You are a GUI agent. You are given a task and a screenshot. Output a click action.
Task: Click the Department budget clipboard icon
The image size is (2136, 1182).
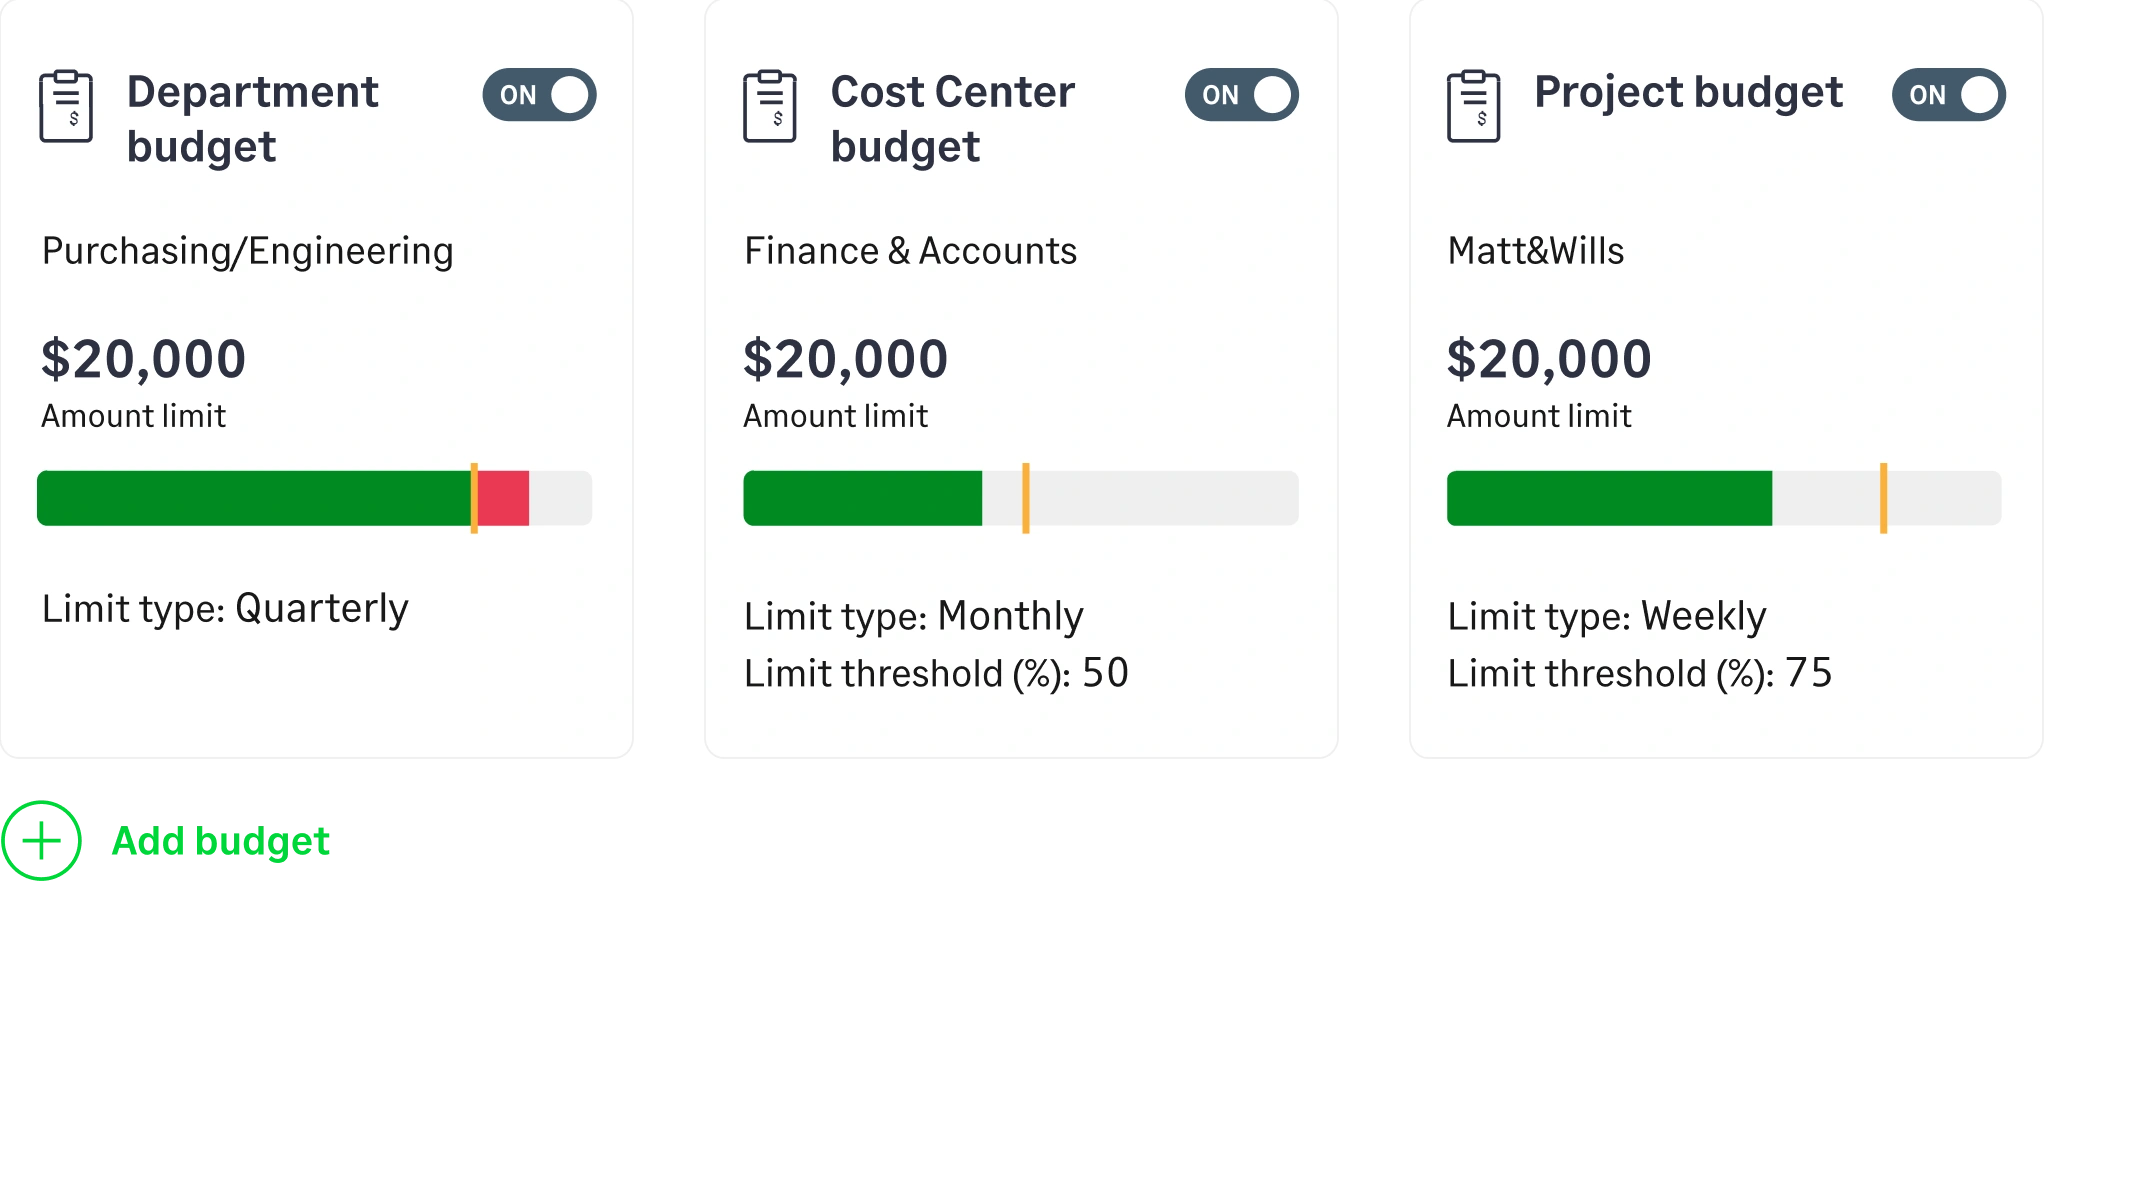(66, 108)
